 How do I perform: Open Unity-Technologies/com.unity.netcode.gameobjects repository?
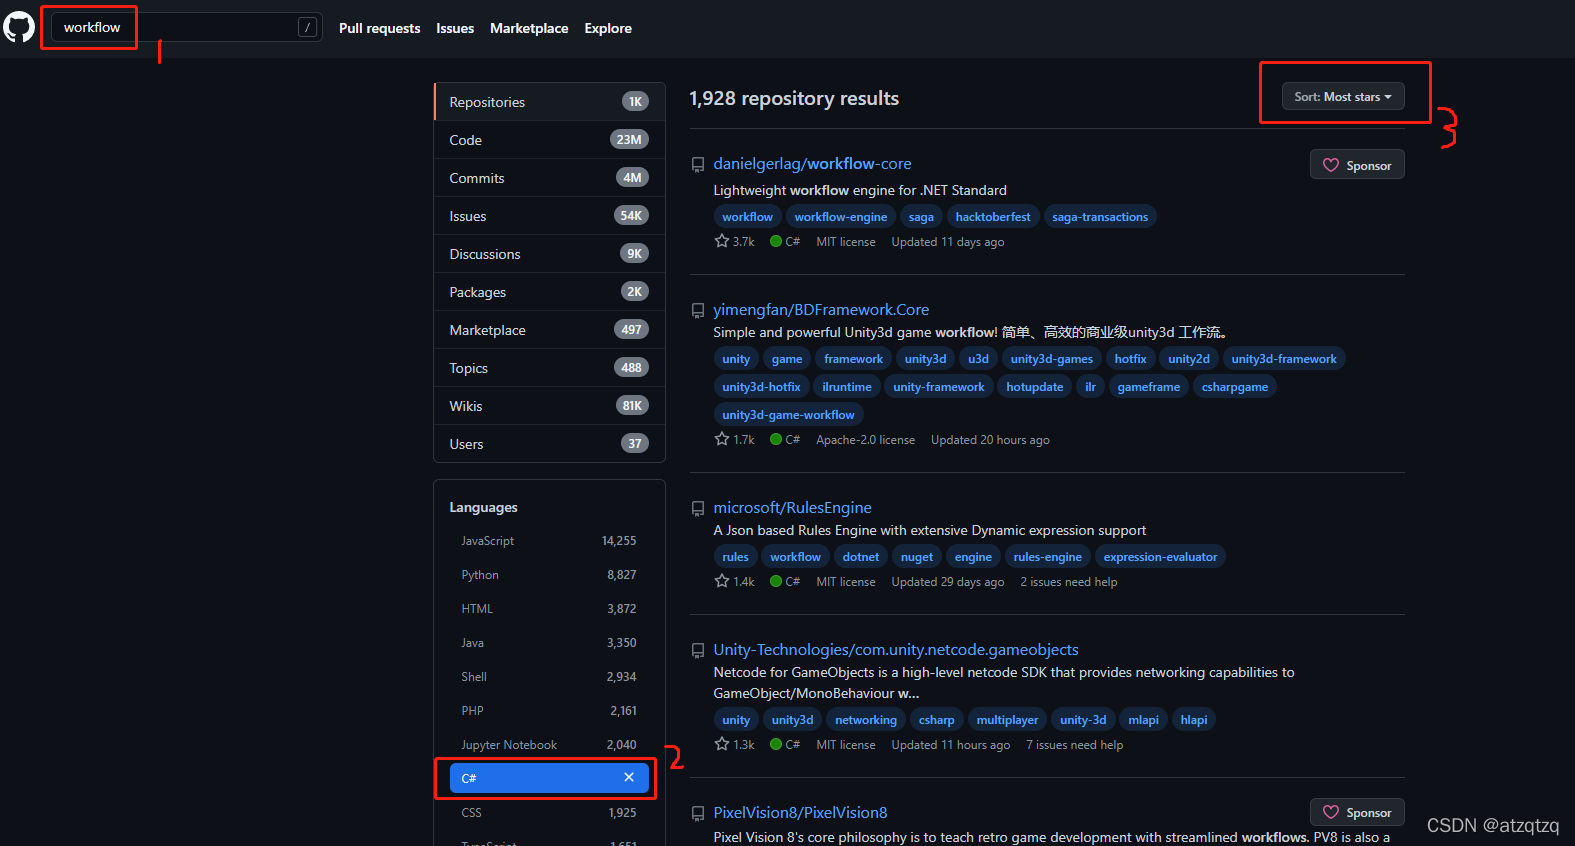click(x=896, y=650)
